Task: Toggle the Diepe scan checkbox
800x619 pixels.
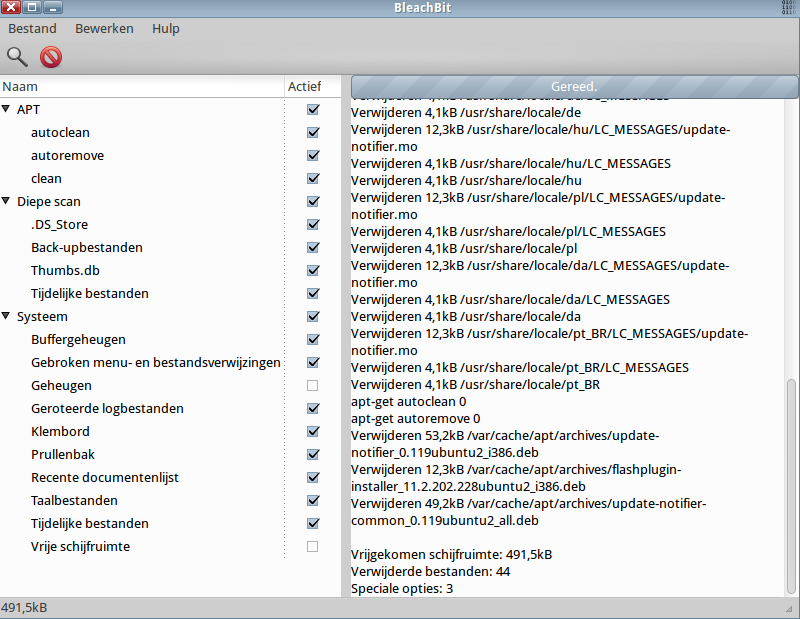Action: click(x=313, y=202)
